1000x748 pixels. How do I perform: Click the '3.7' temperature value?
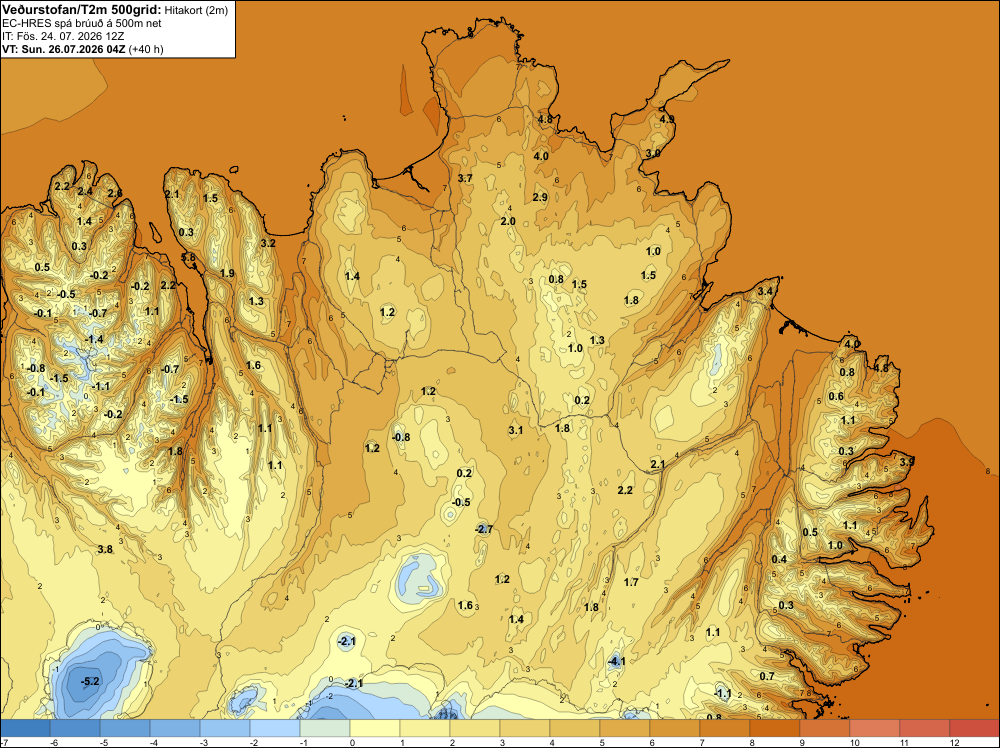[x=466, y=178]
